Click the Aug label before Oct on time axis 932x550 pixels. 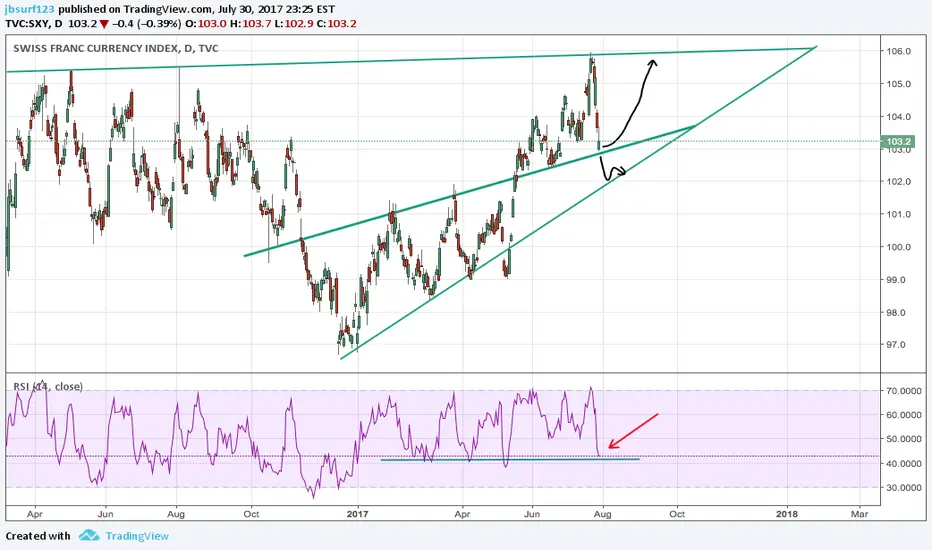pos(176,514)
